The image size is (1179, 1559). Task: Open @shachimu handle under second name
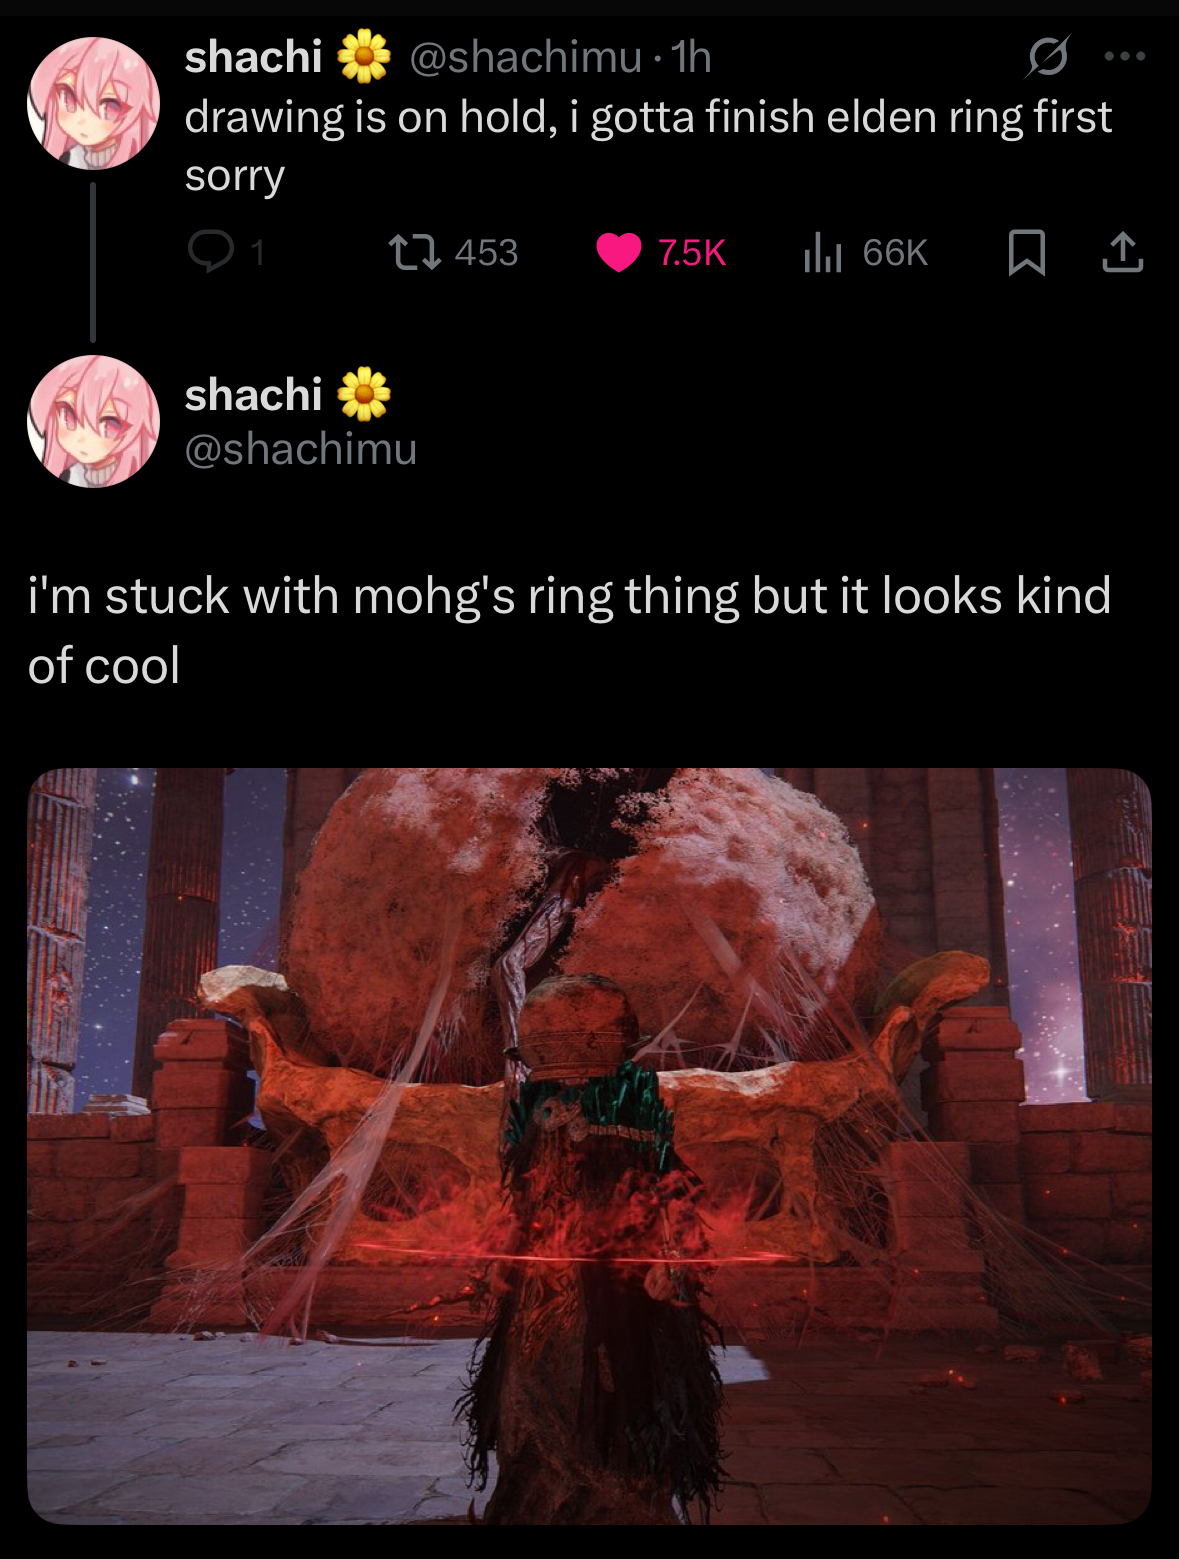pyautogui.click(x=301, y=449)
